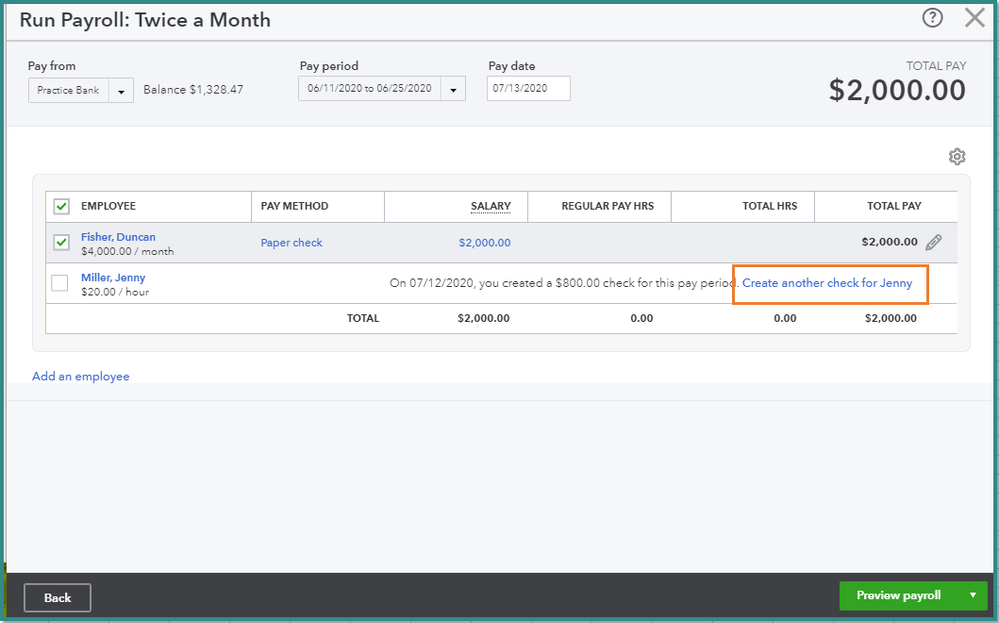Expand the Pay from bank dropdown
This screenshot has width=999, height=623.
(120, 90)
